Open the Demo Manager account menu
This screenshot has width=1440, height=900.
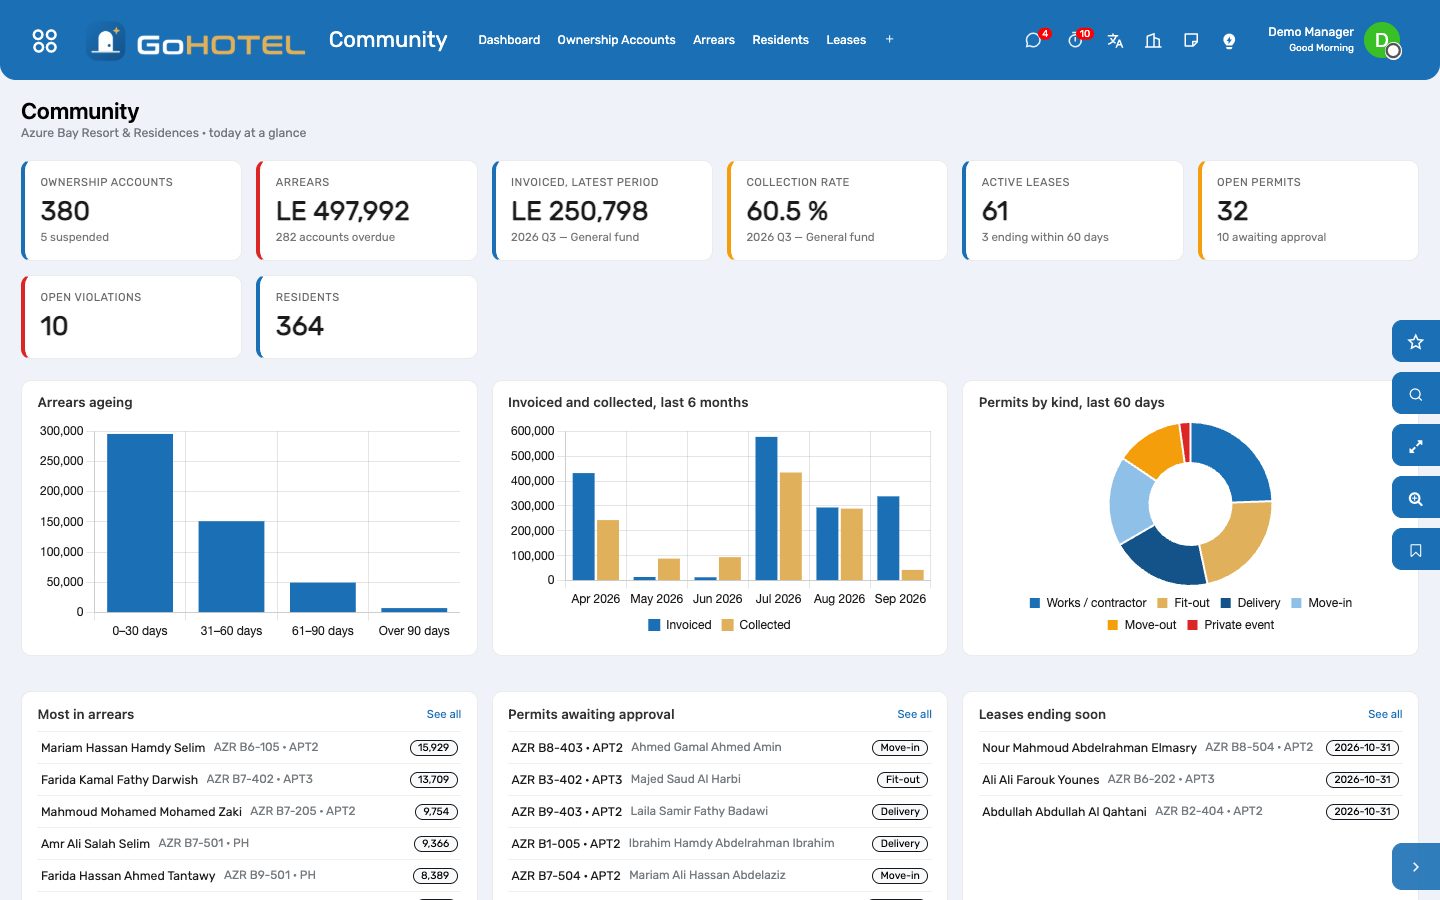tap(1310, 39)
